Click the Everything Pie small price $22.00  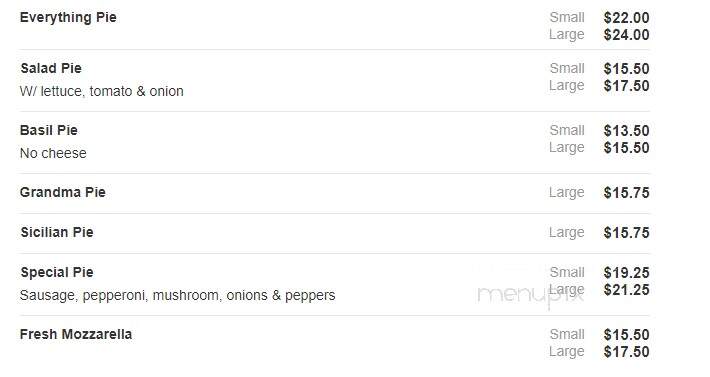click(626, 18)
